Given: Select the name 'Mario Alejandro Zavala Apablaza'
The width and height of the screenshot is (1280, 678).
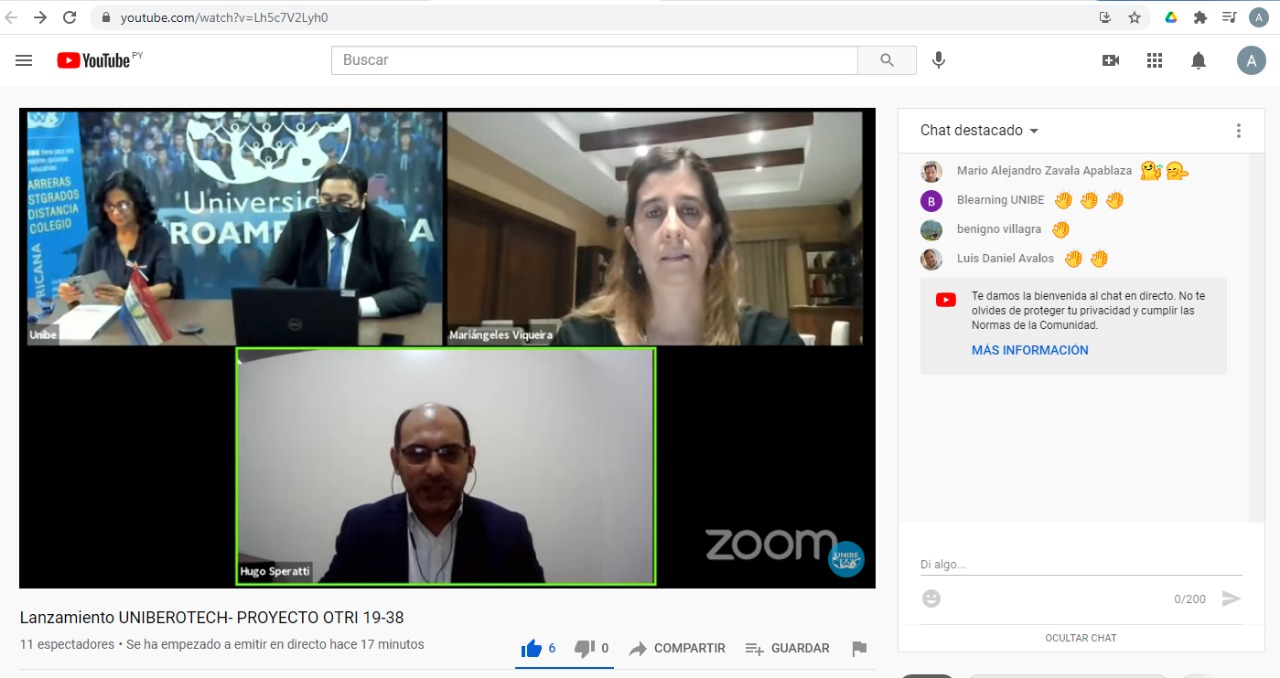Looking at the screenshot, I should tap(1044, 171).
